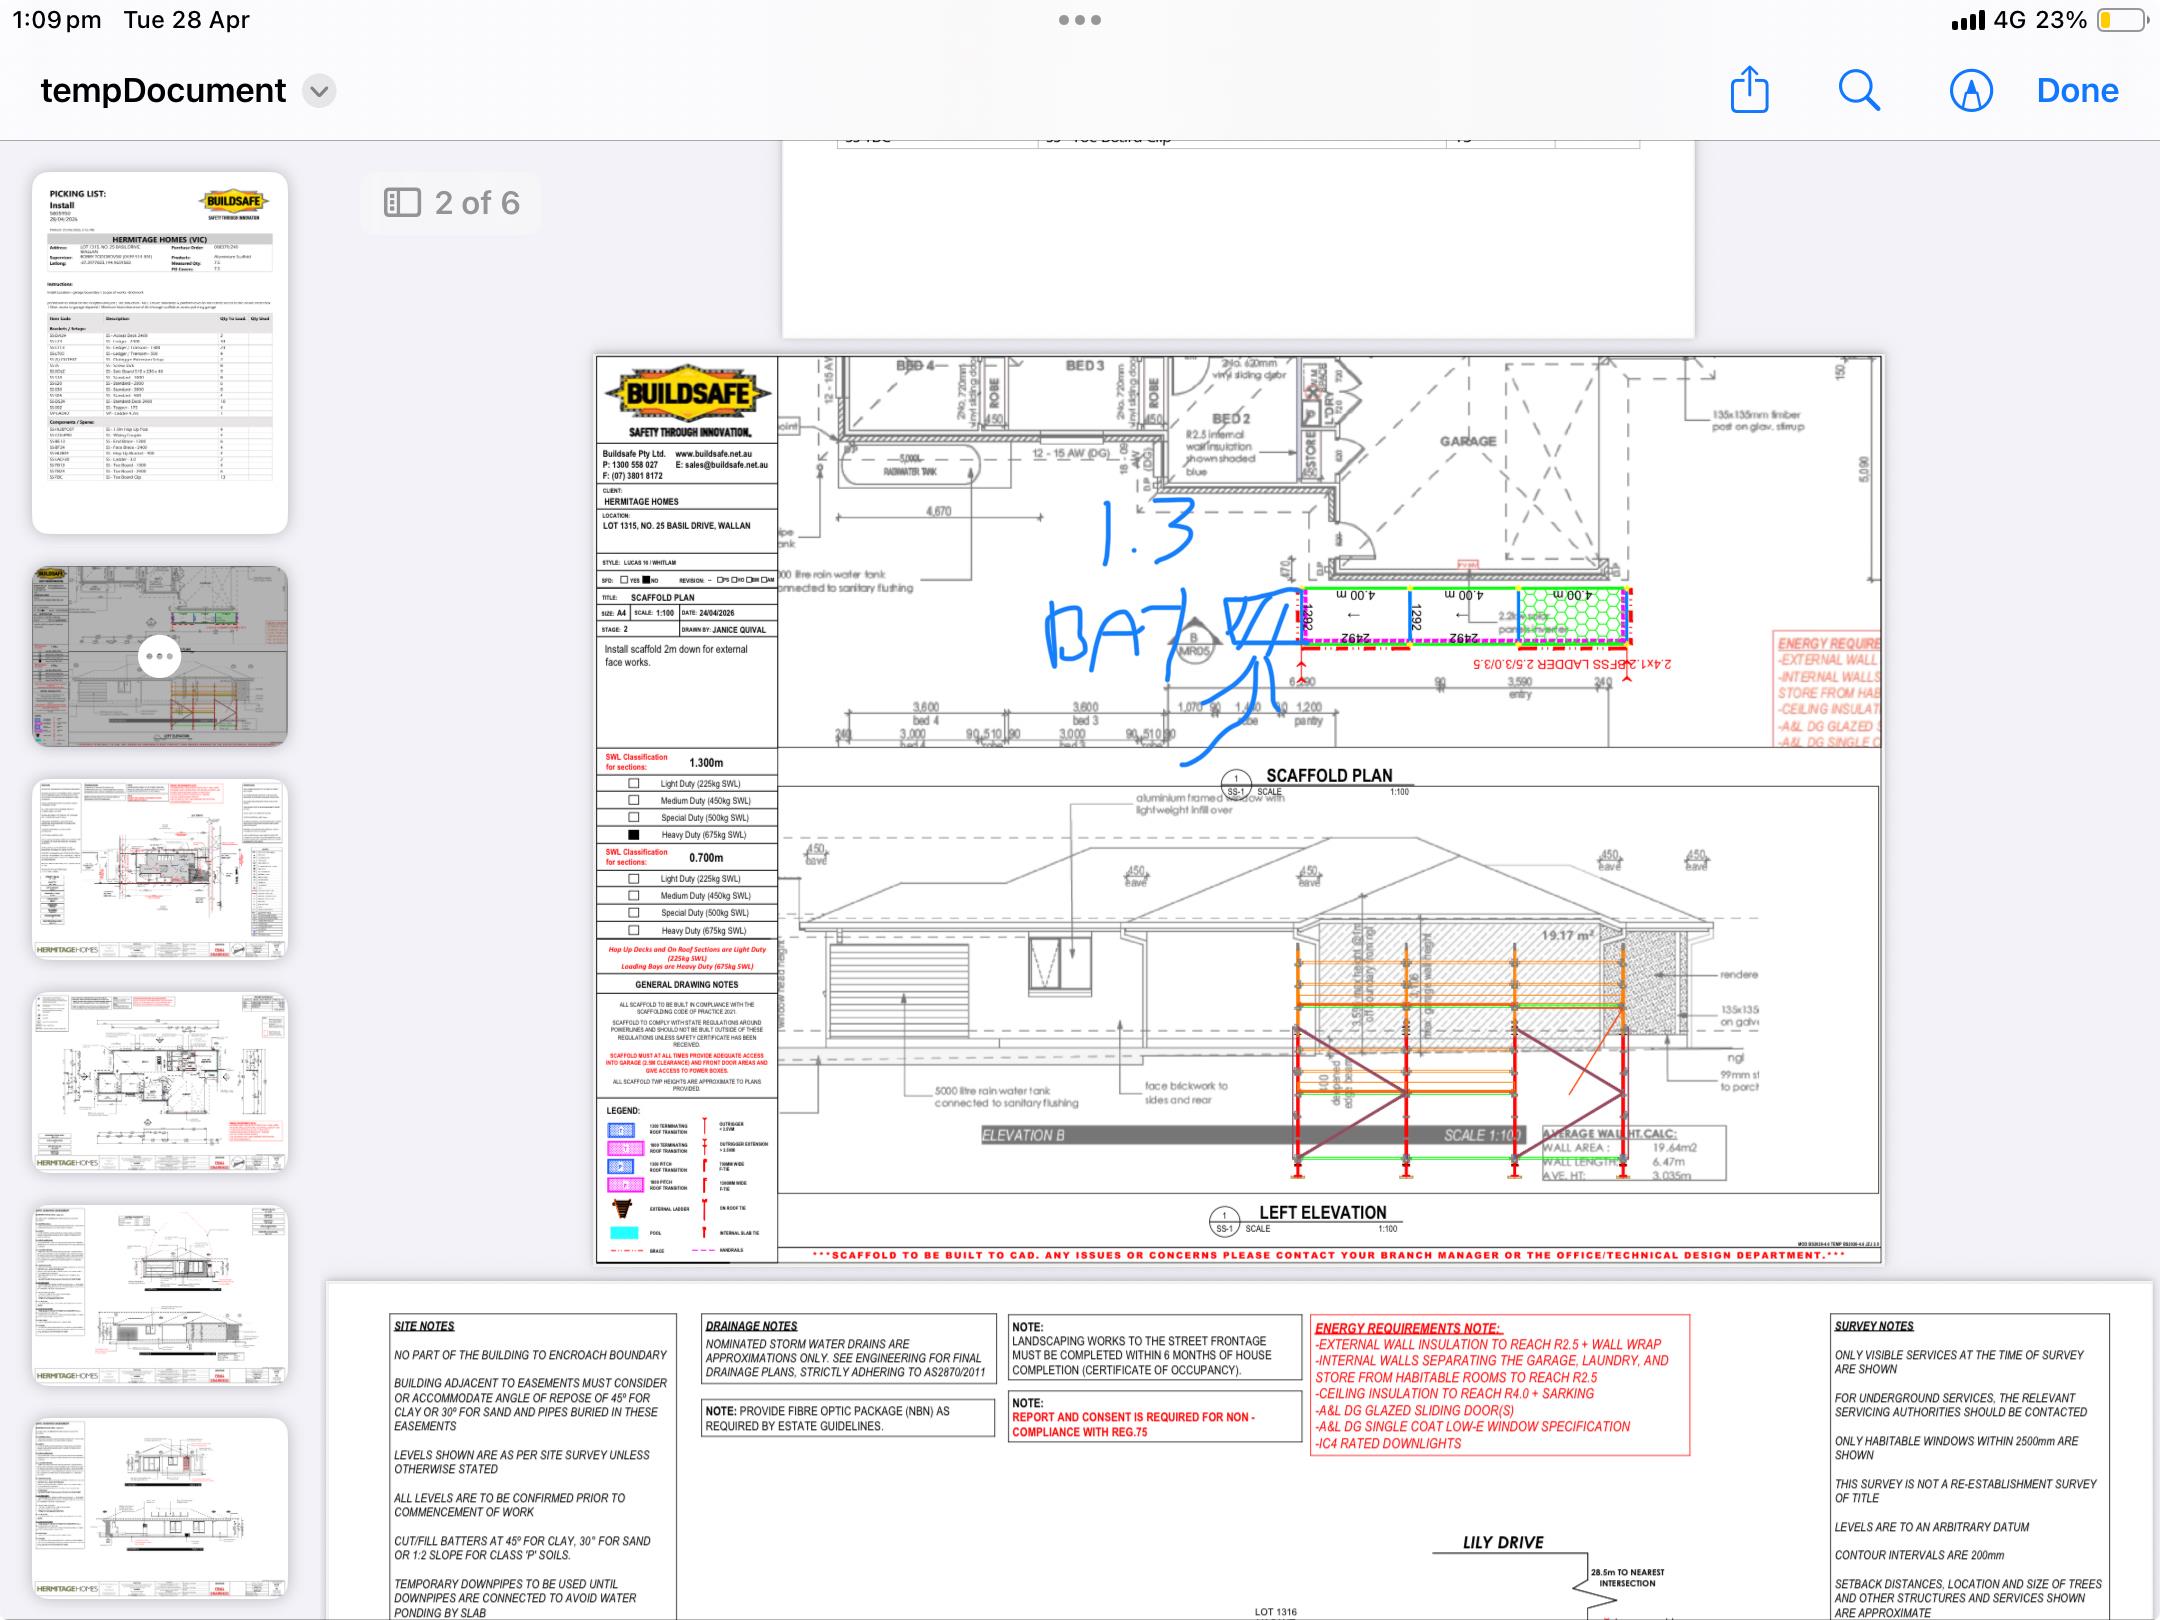
Task: Tap the three-dot multitasking control at top
Action: [1080, 20]
